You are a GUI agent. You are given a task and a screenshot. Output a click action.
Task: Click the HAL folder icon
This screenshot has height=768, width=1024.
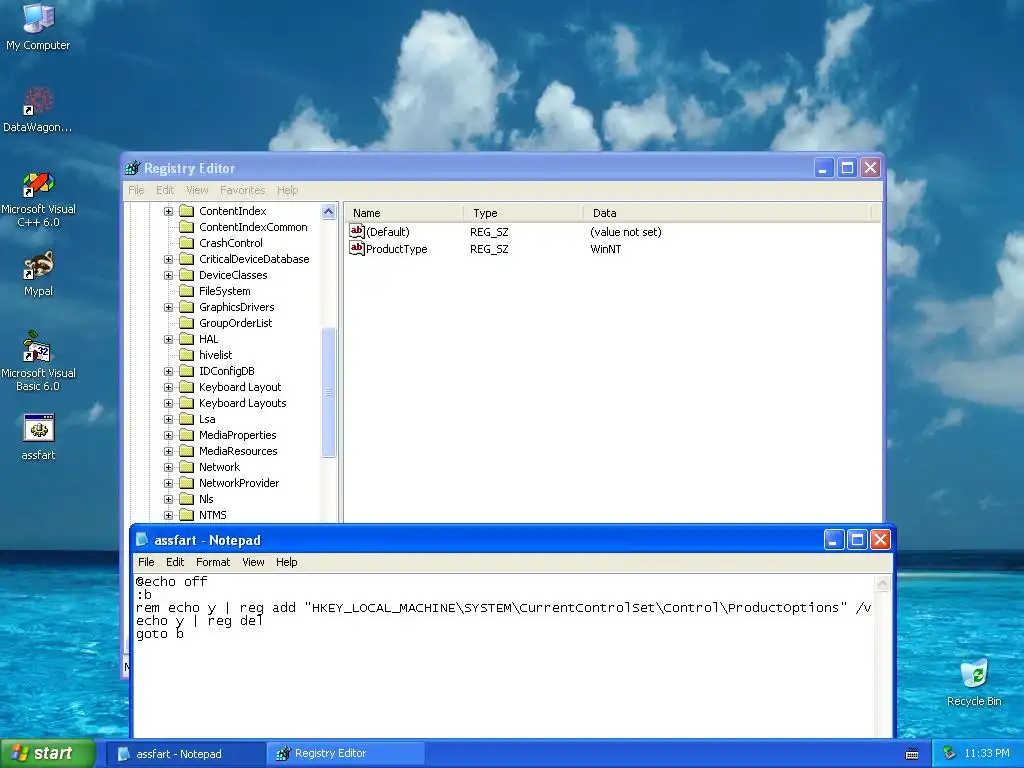coord(187,339)
